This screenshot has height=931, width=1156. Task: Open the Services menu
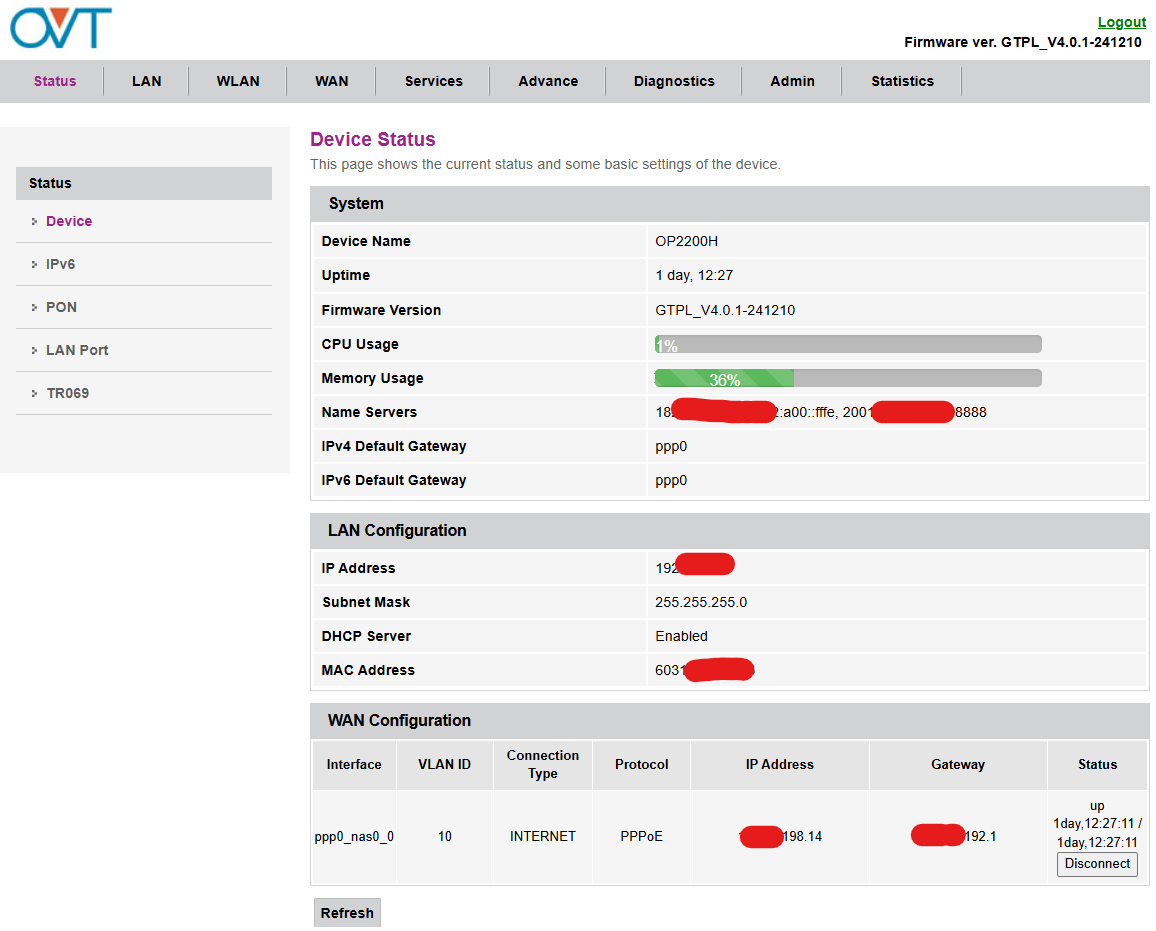click(x=433, y=81)
